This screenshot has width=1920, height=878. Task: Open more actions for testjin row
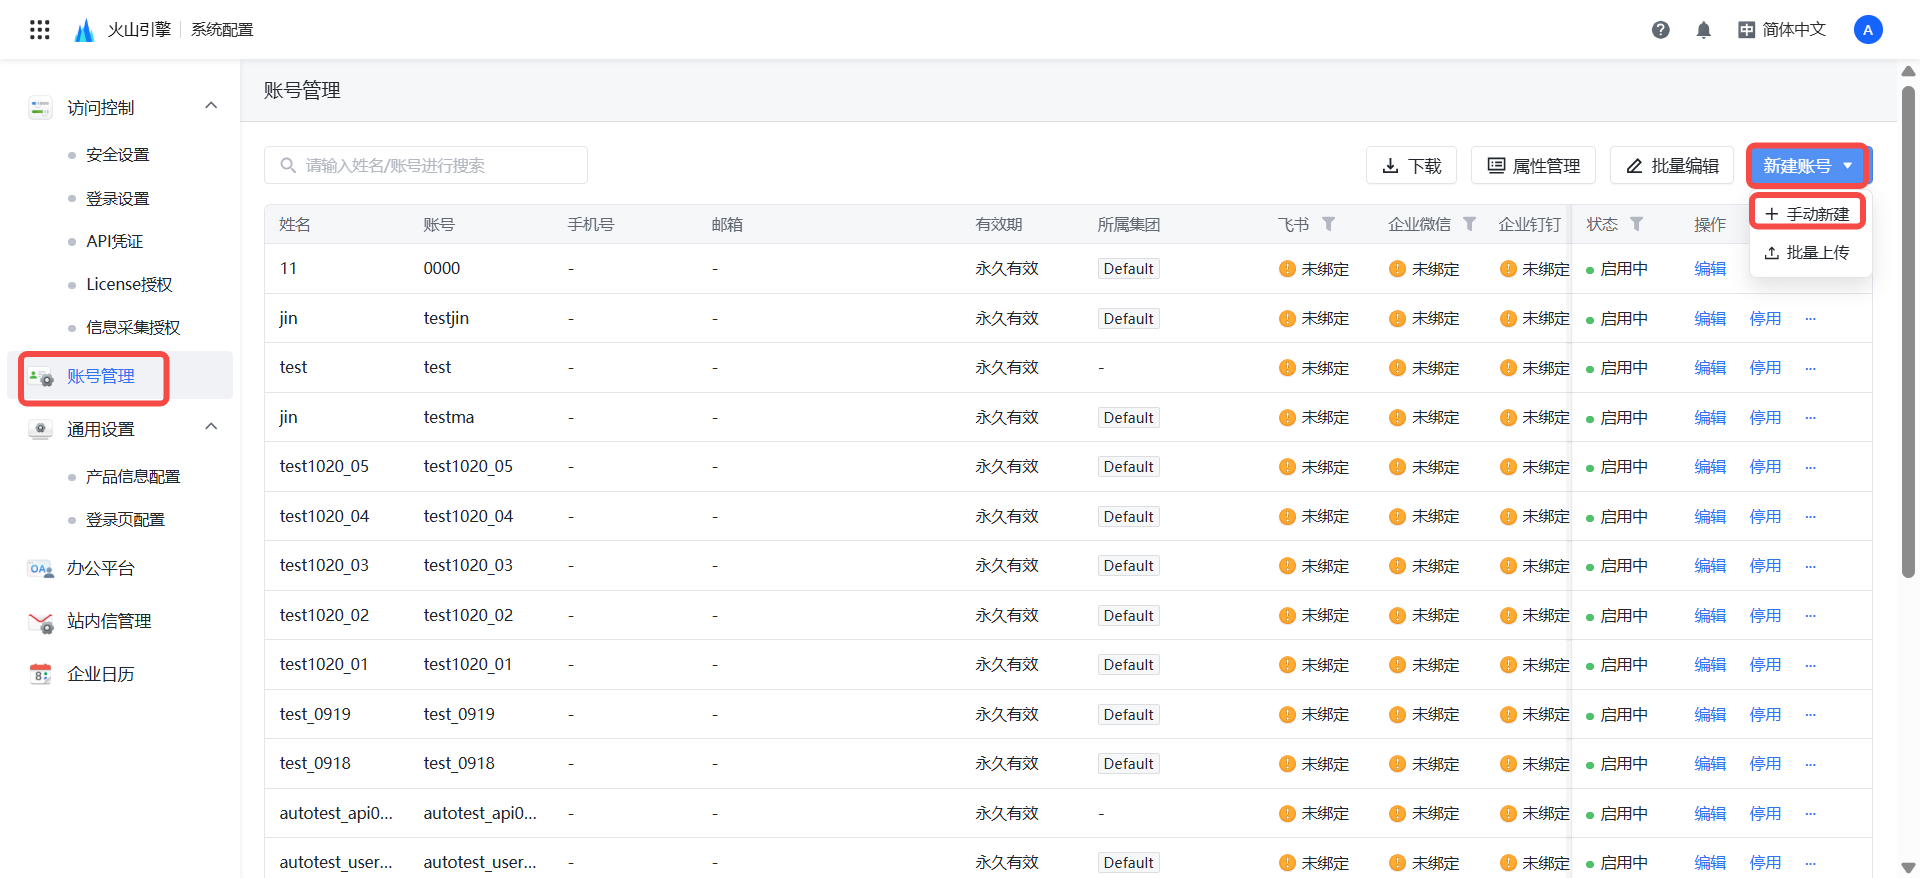coord(1810,319)
